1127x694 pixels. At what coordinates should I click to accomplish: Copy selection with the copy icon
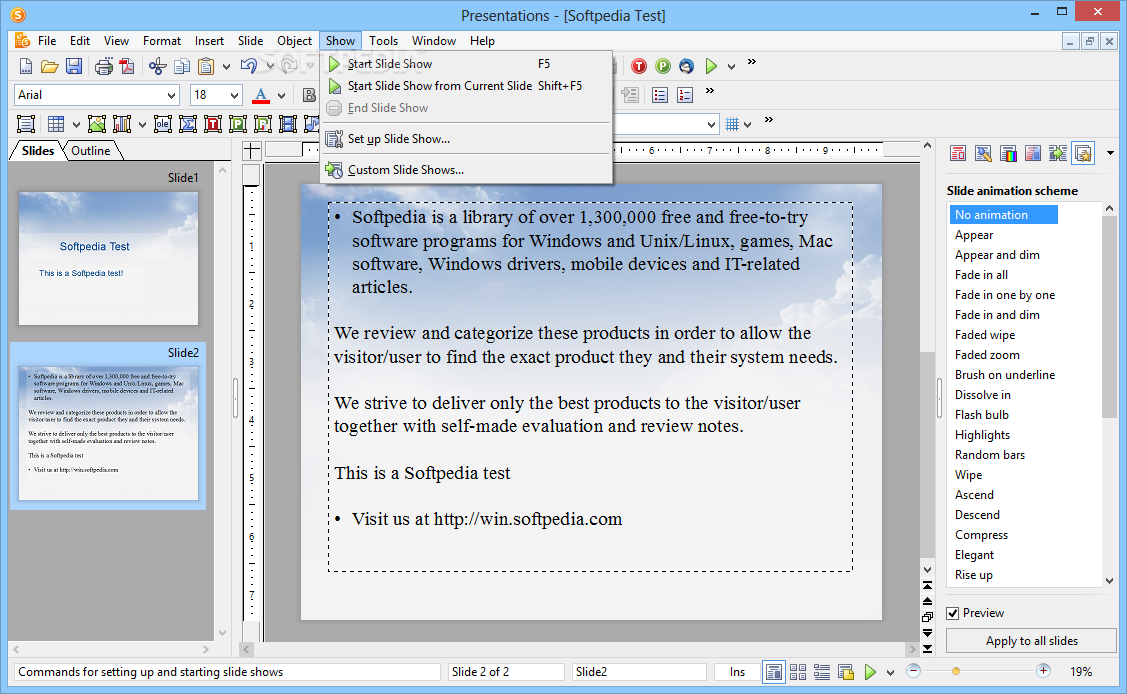point(182,67)
